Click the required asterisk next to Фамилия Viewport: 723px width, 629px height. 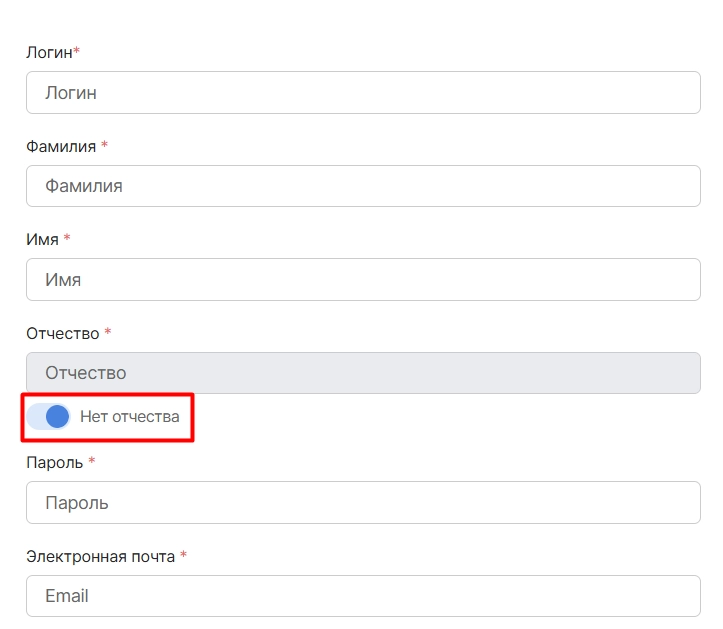coord(105,145)
